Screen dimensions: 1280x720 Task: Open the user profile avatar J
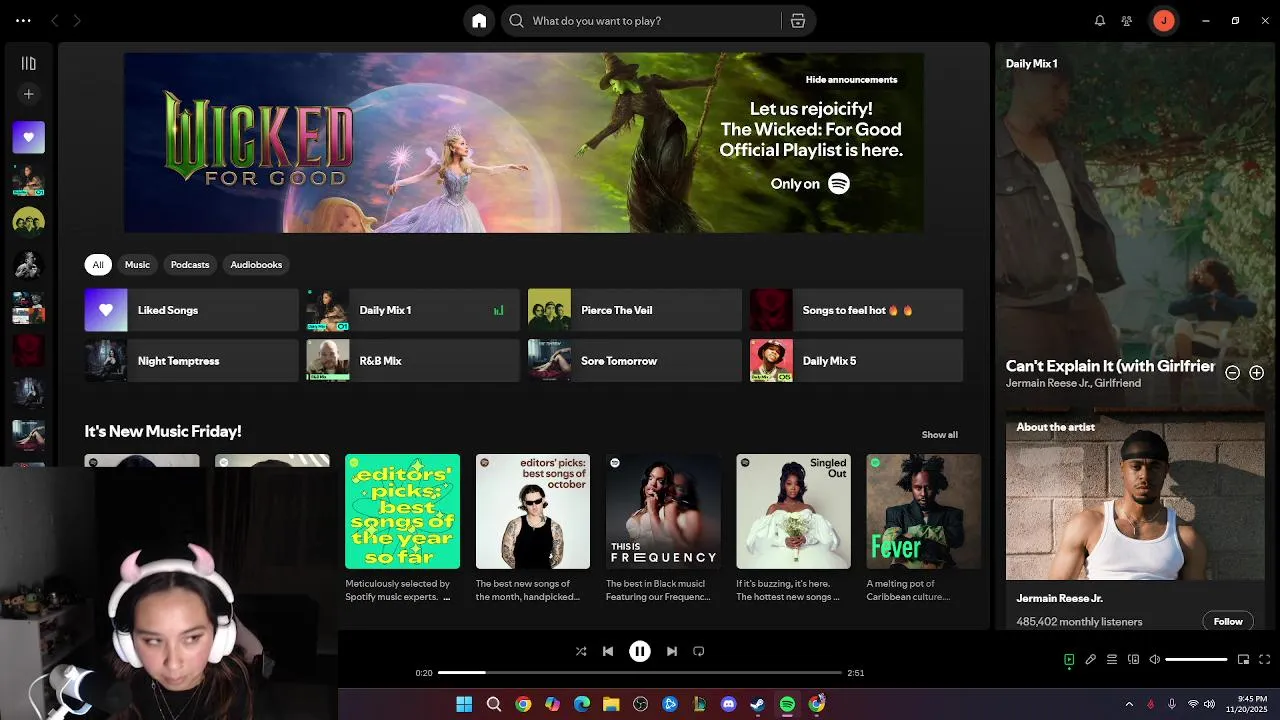1163,20
